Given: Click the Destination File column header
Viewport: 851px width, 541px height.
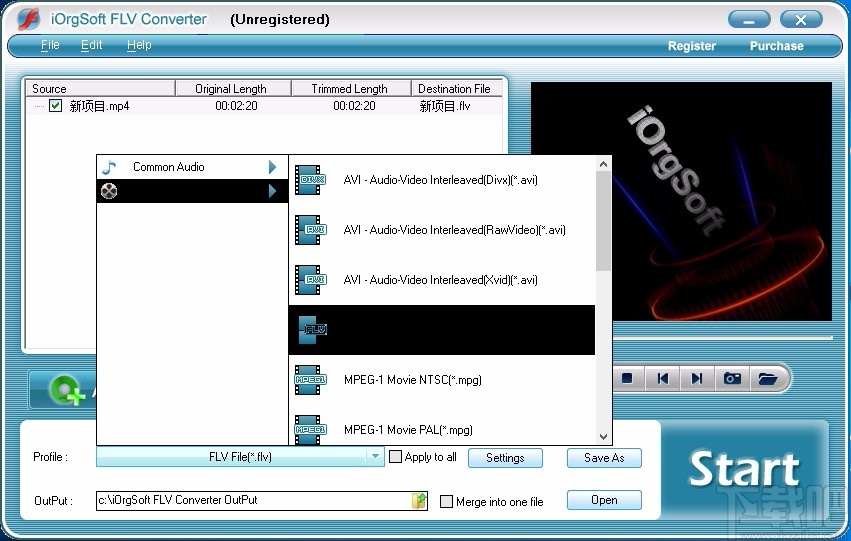Looking at the screenshot, I should (456, 88).
